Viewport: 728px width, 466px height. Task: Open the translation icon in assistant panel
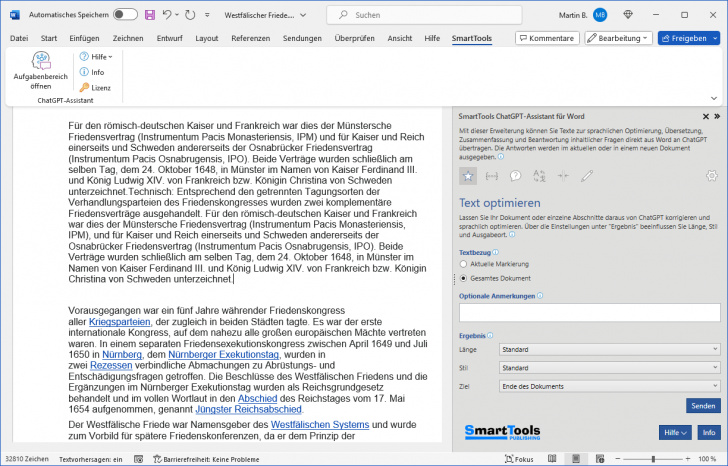tap(540, 175)
